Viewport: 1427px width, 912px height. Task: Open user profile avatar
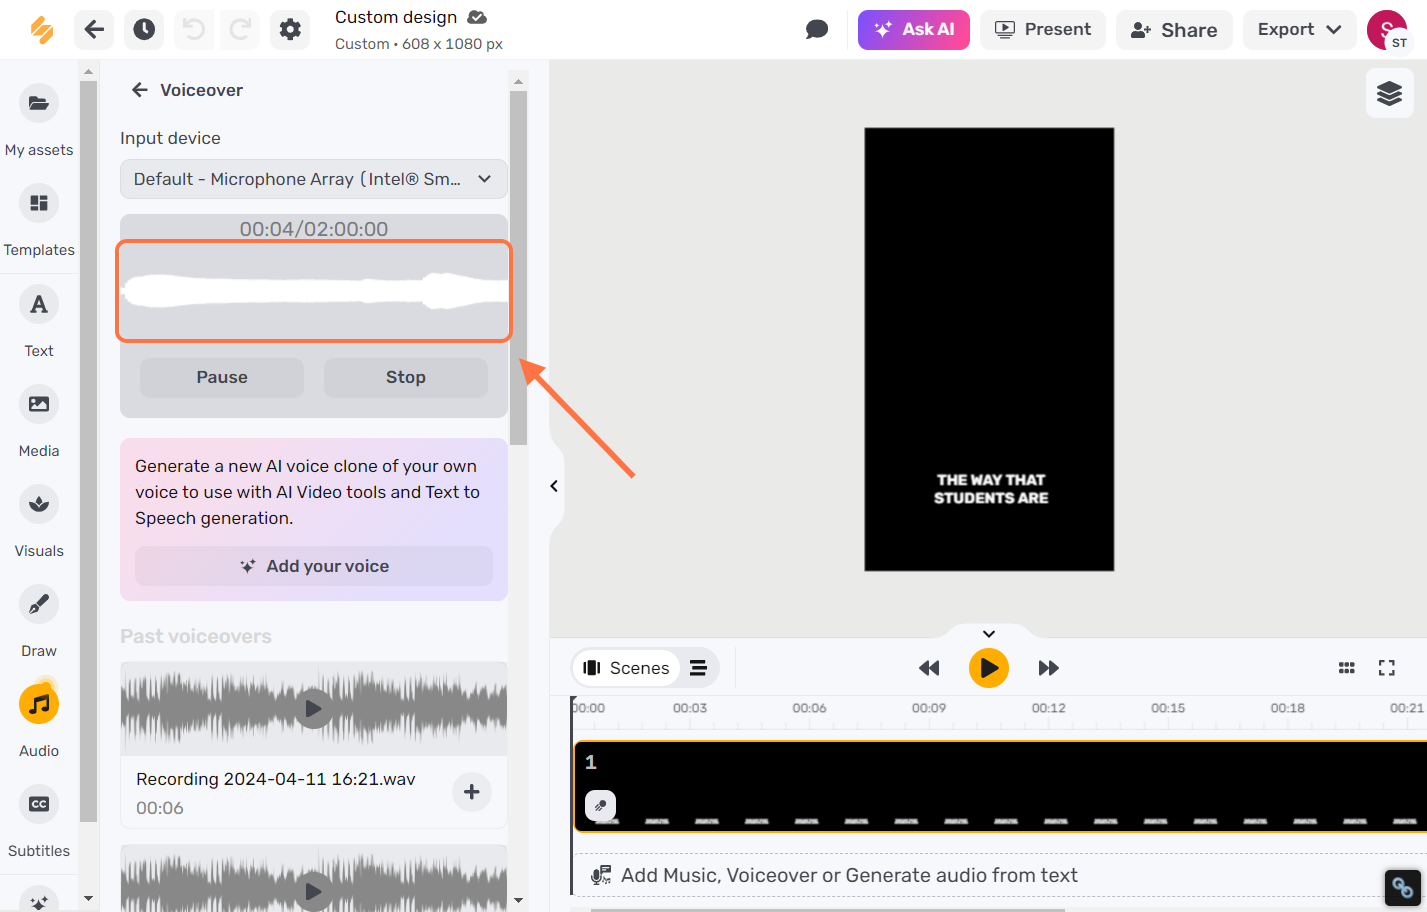[1387, 30]
